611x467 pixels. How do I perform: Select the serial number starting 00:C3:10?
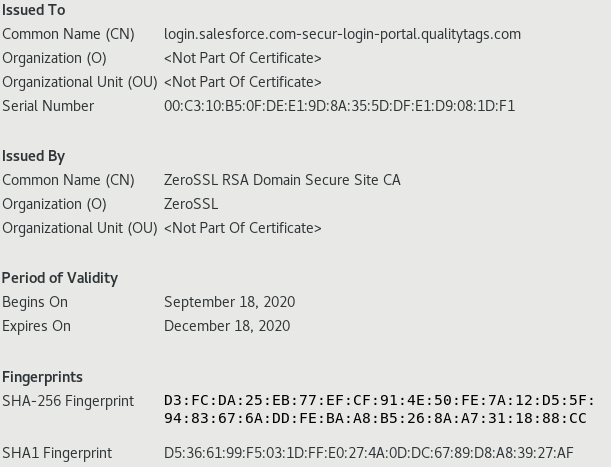339,106
